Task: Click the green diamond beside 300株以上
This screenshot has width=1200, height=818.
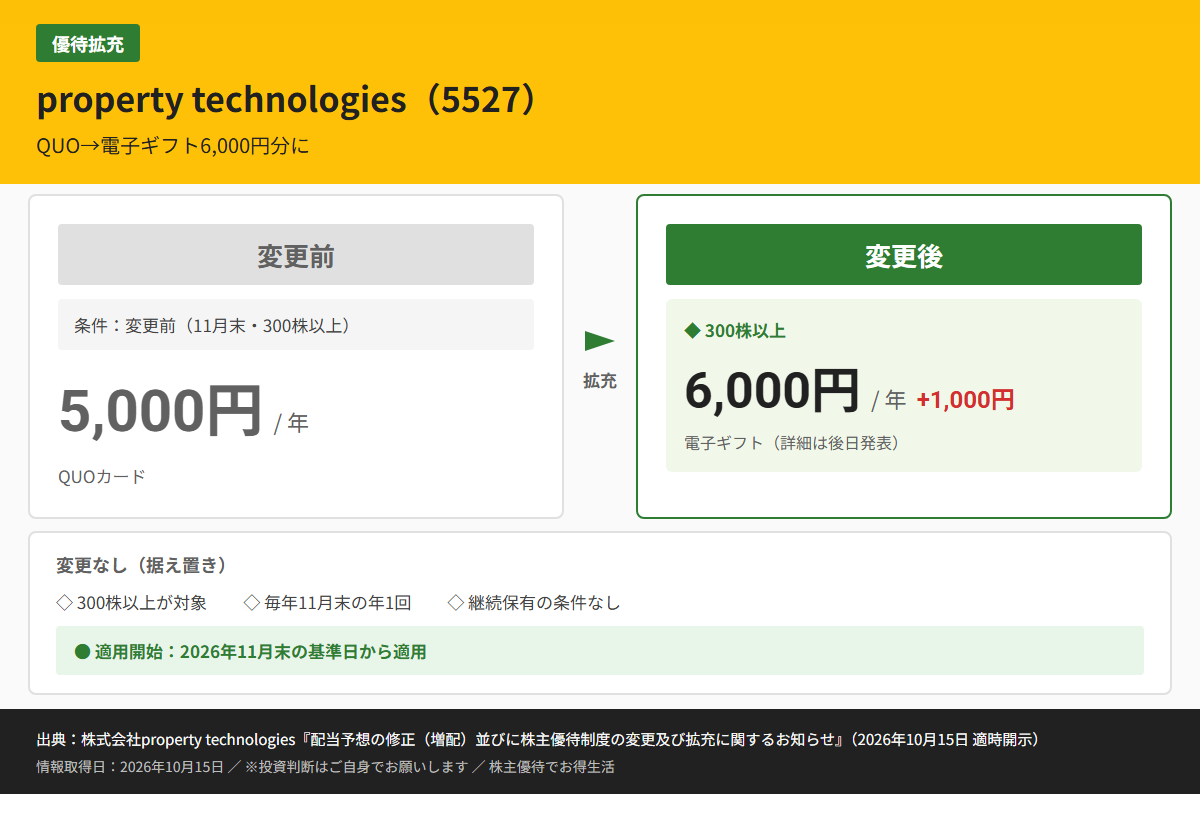Action: click(x=691, y=330)
